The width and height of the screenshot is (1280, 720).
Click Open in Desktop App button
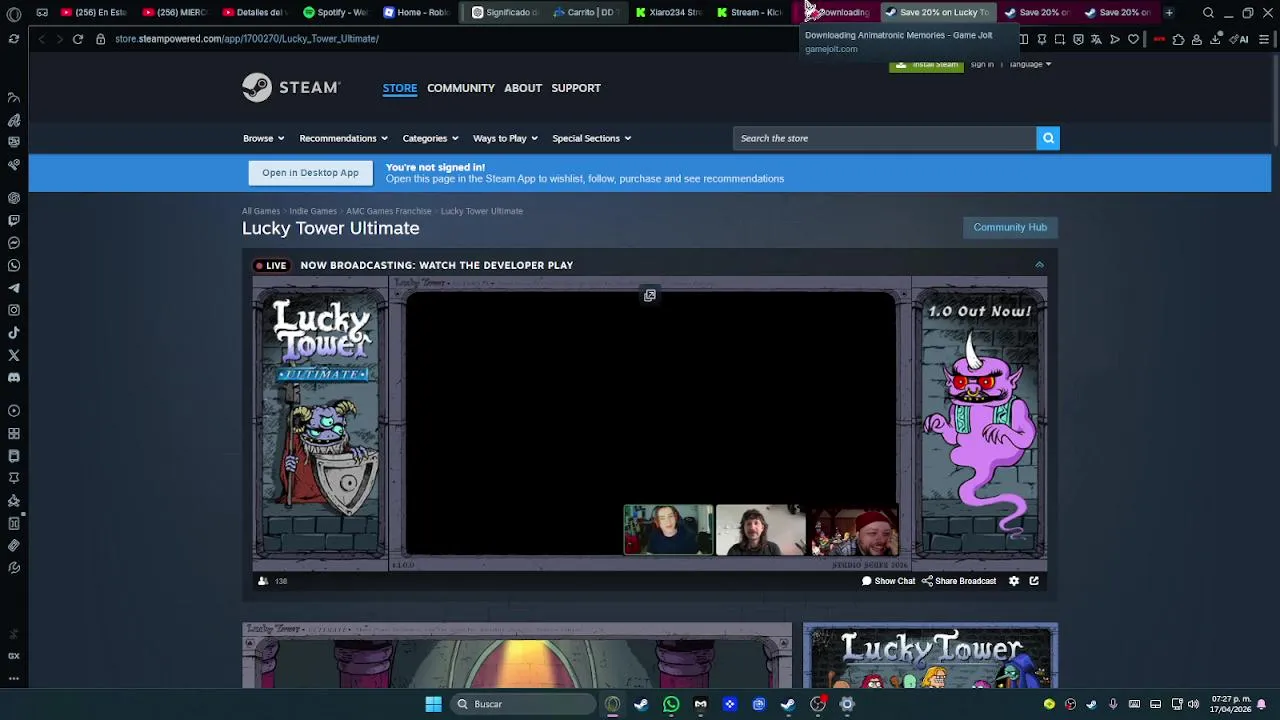tap(310, 173)
